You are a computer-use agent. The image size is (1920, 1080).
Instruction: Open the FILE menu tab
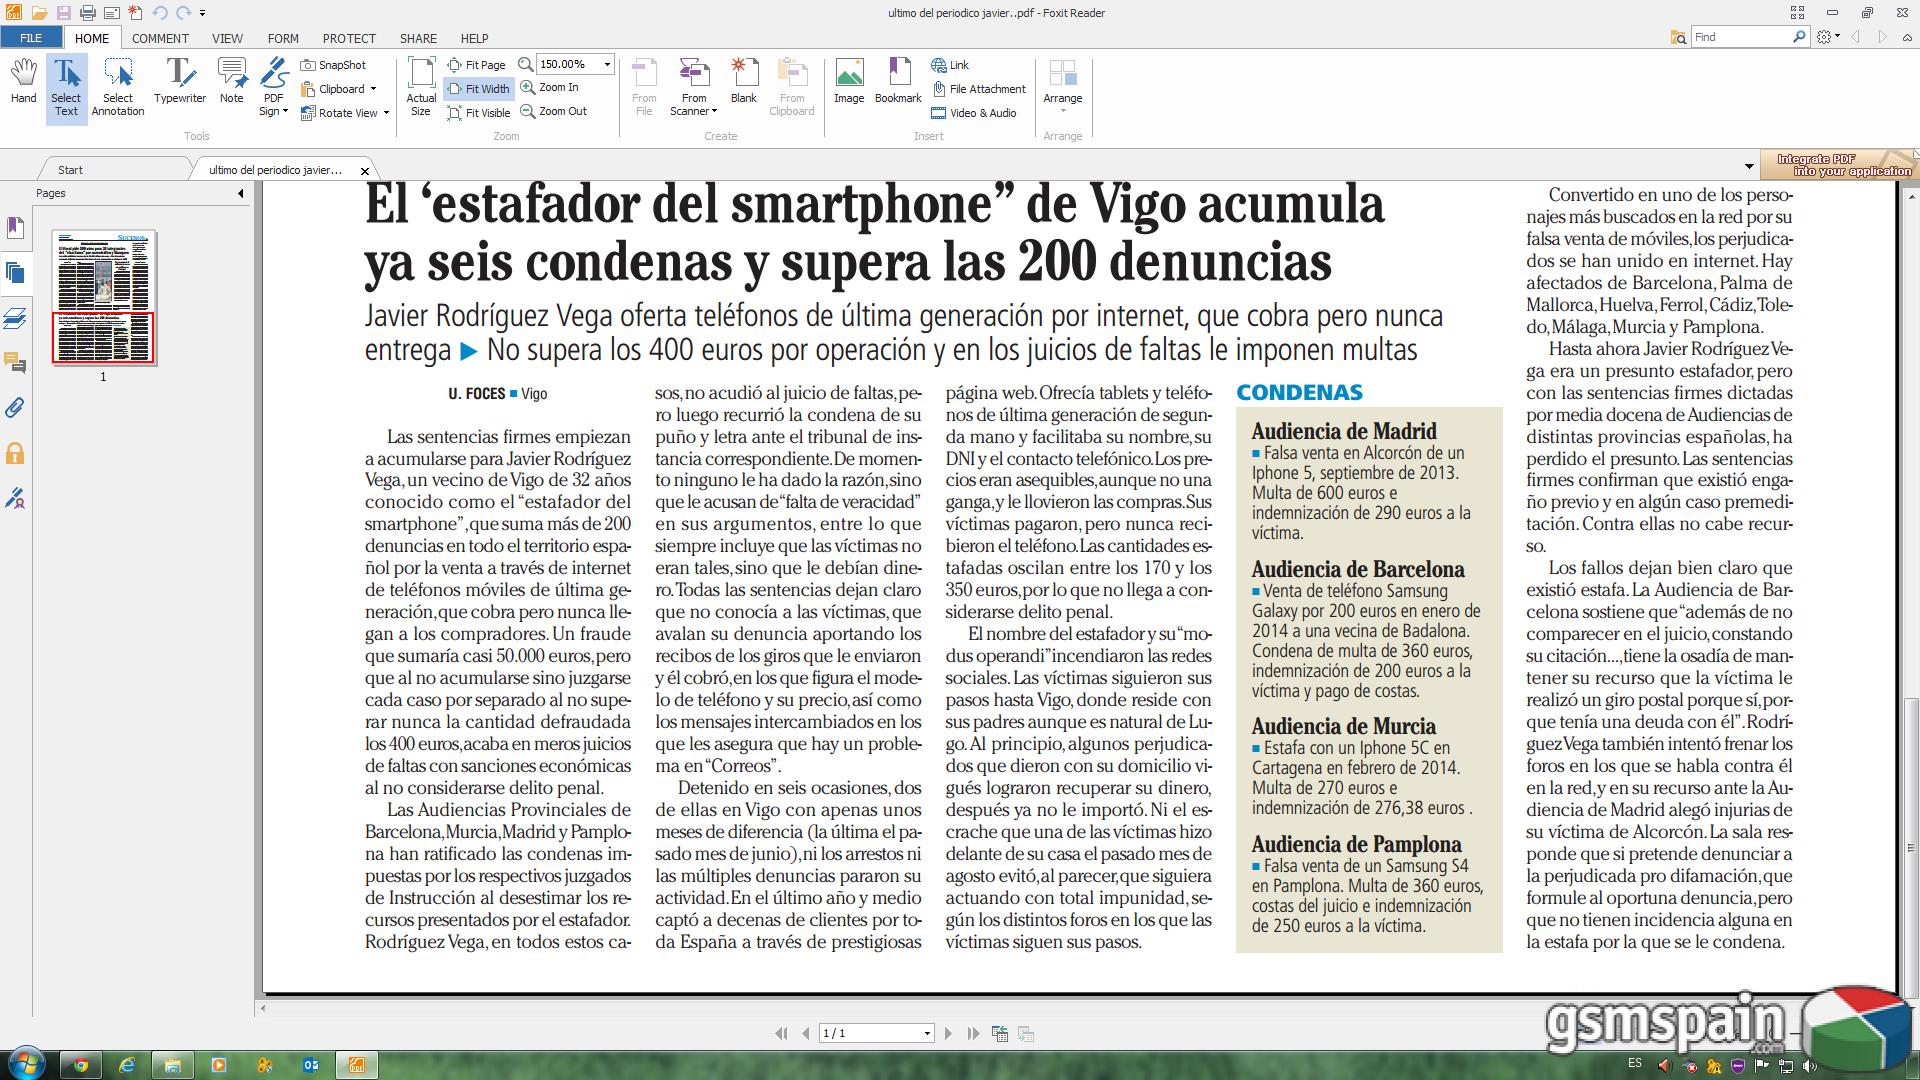[x=31, y=38]
